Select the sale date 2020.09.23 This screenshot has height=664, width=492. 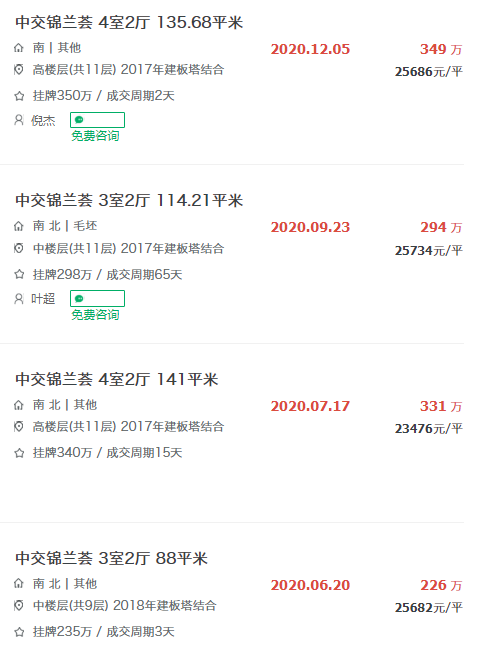pyautogui.click(x=310, y=227)
